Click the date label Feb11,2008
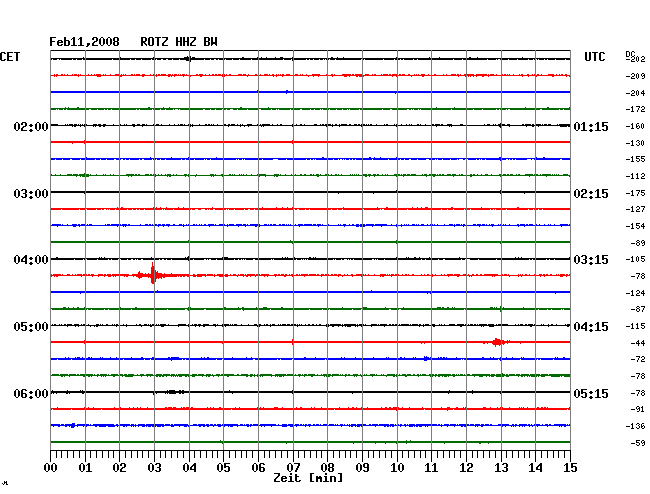Screen dimensions: 650x494 click(x=84, y=42)
